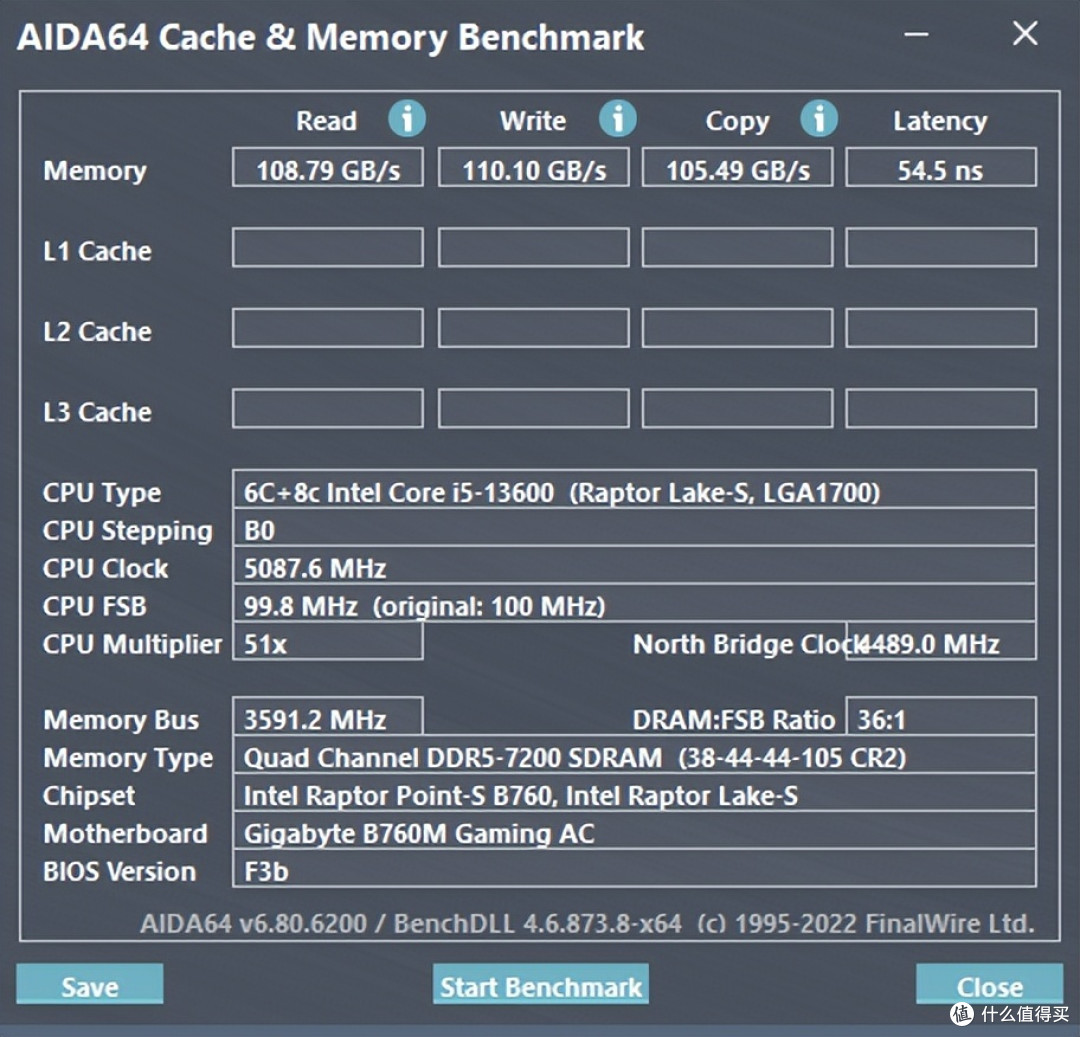
Task: Select the Memory Read result showing 108.79 GB/s
Action: coord(327,167)
